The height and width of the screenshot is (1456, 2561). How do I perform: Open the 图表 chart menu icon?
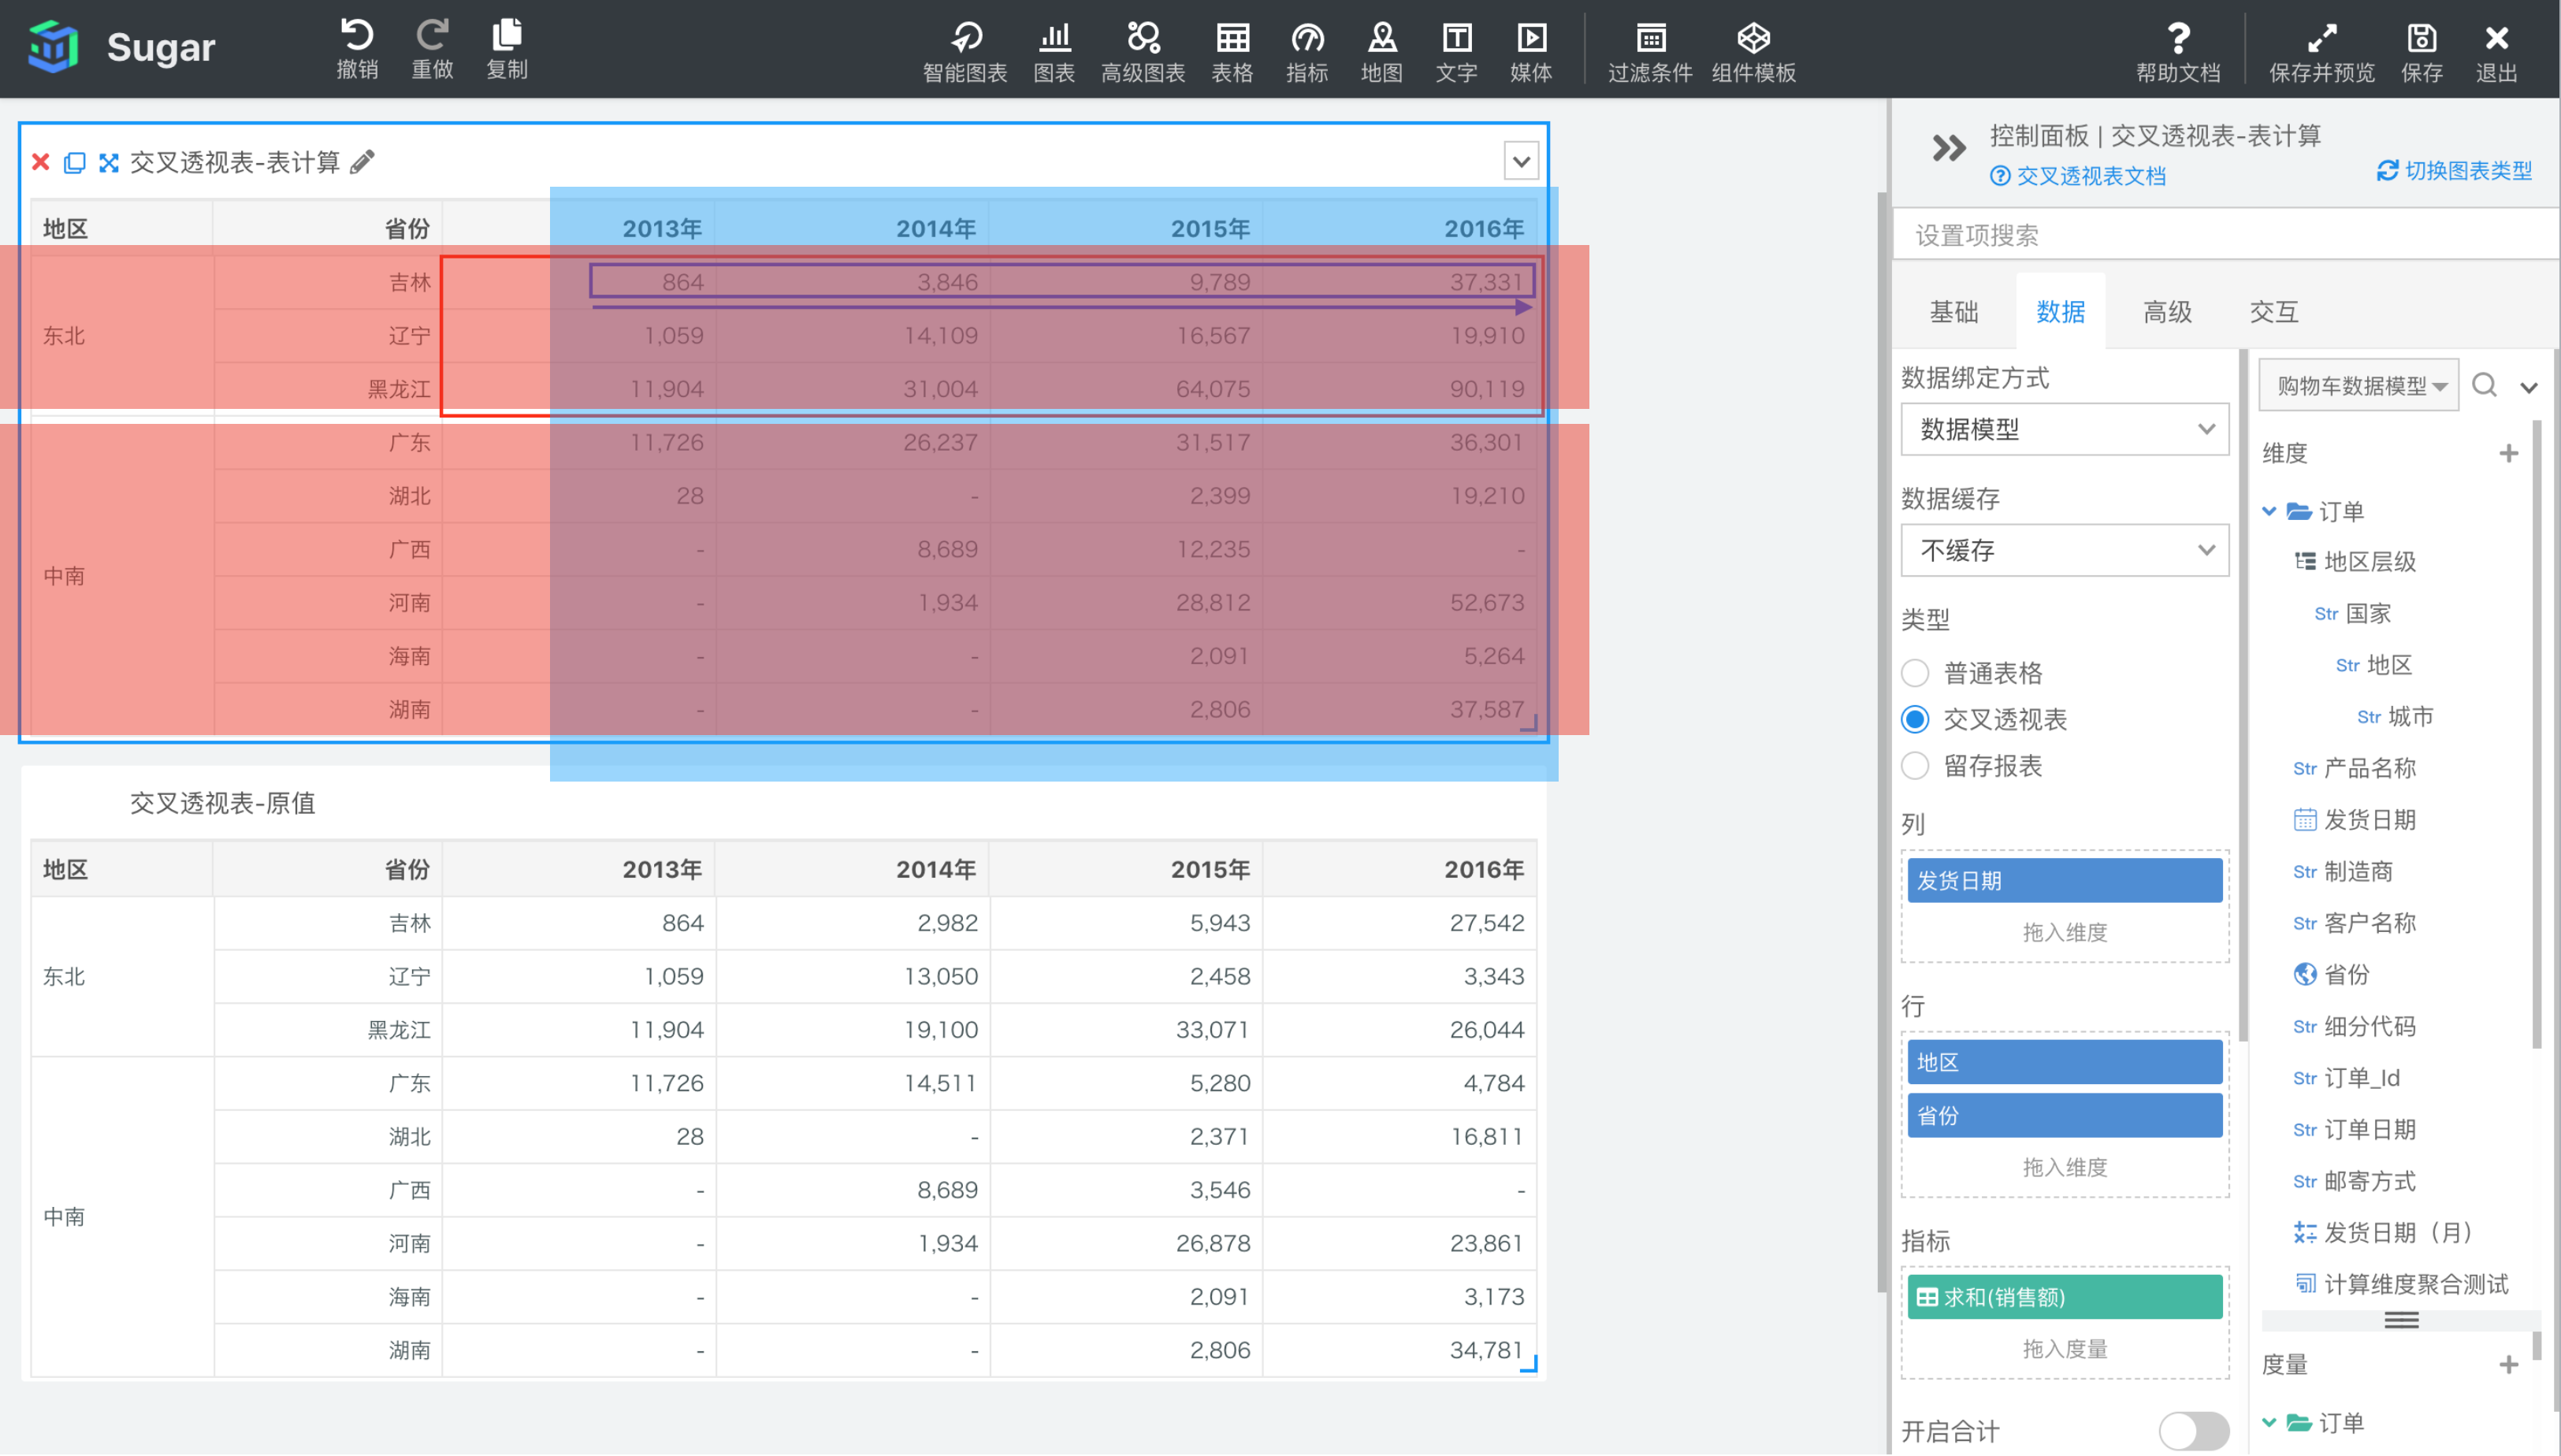tap(1054, 52)
